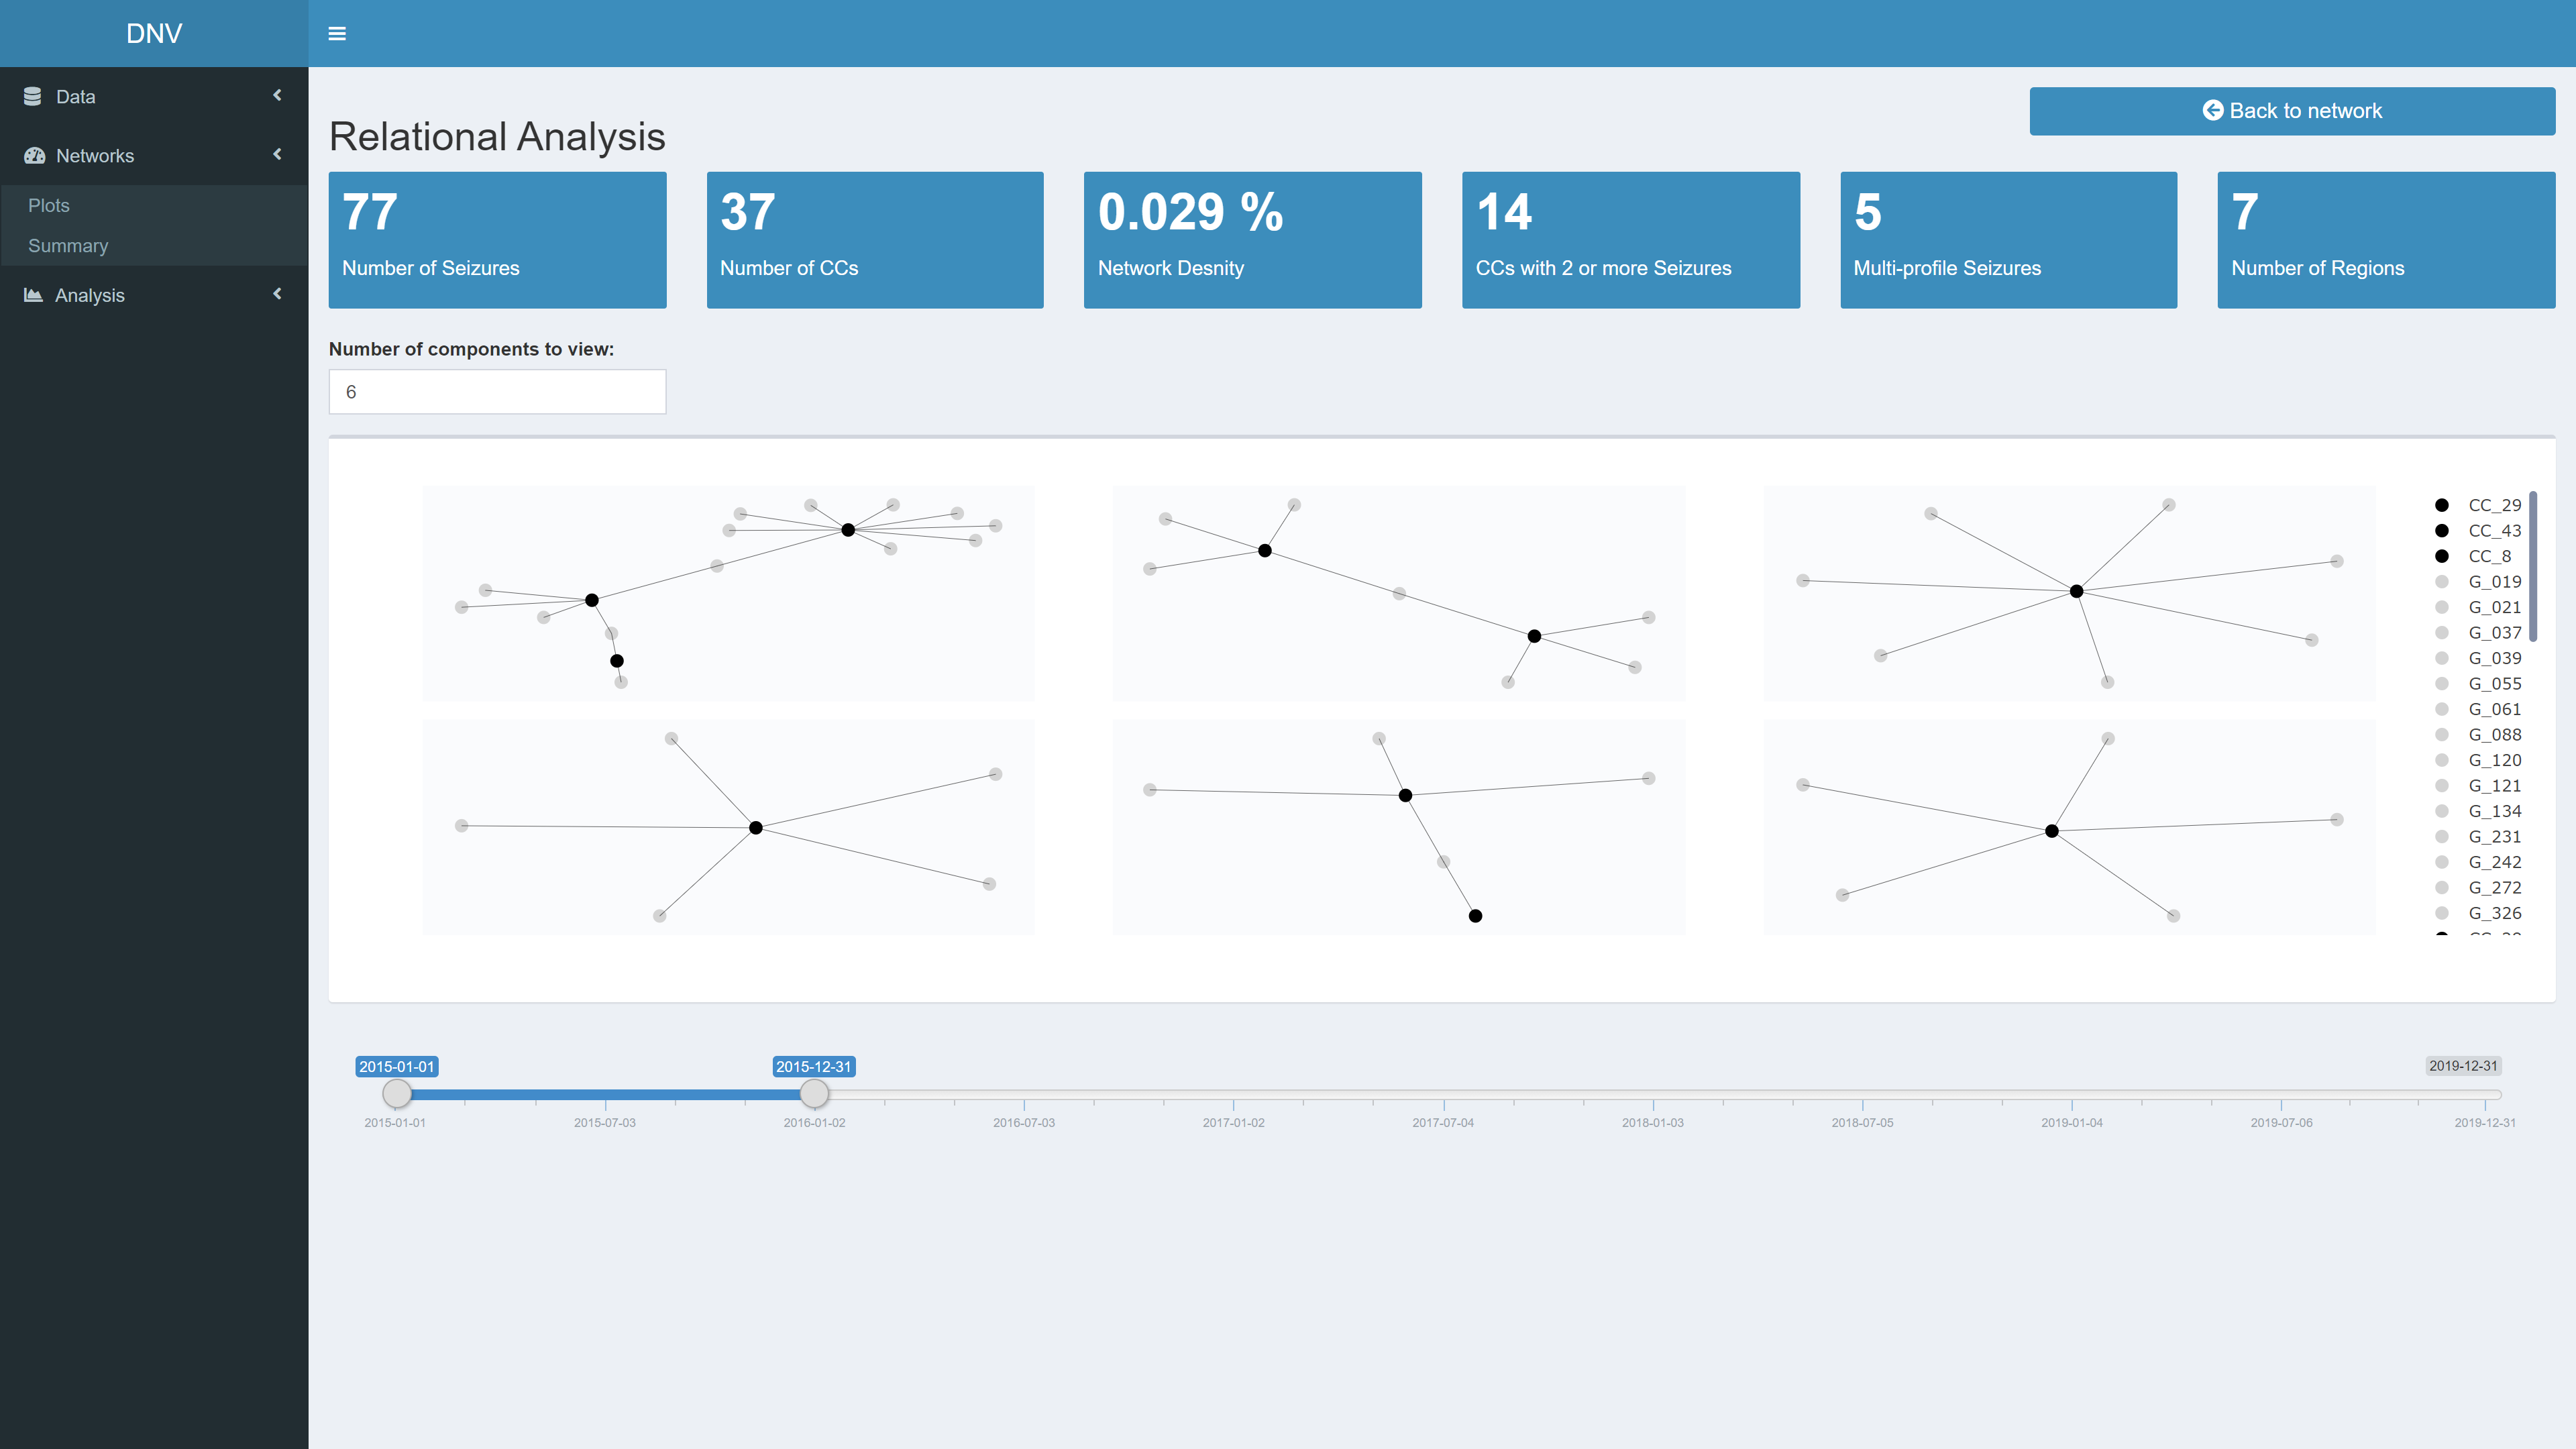This screenshot has width=2576, height=1449.
Task: Click the number of components input field
Action: coord(497,392)
